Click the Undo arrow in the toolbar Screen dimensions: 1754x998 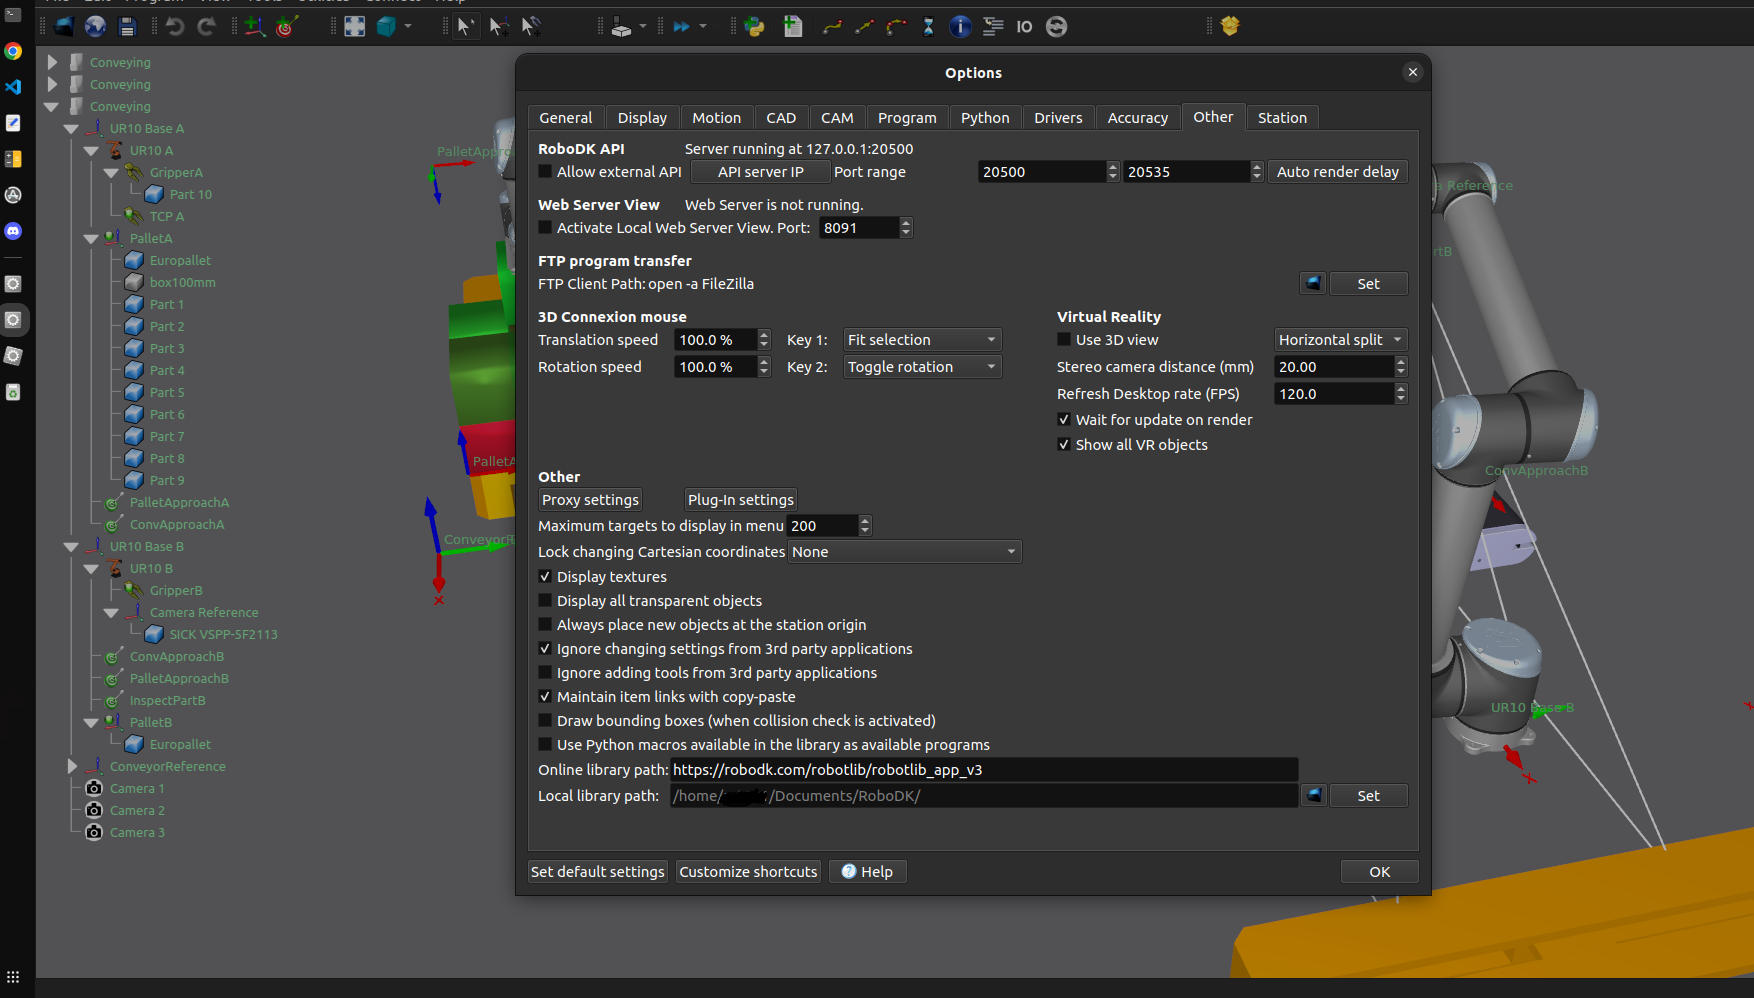175,27
